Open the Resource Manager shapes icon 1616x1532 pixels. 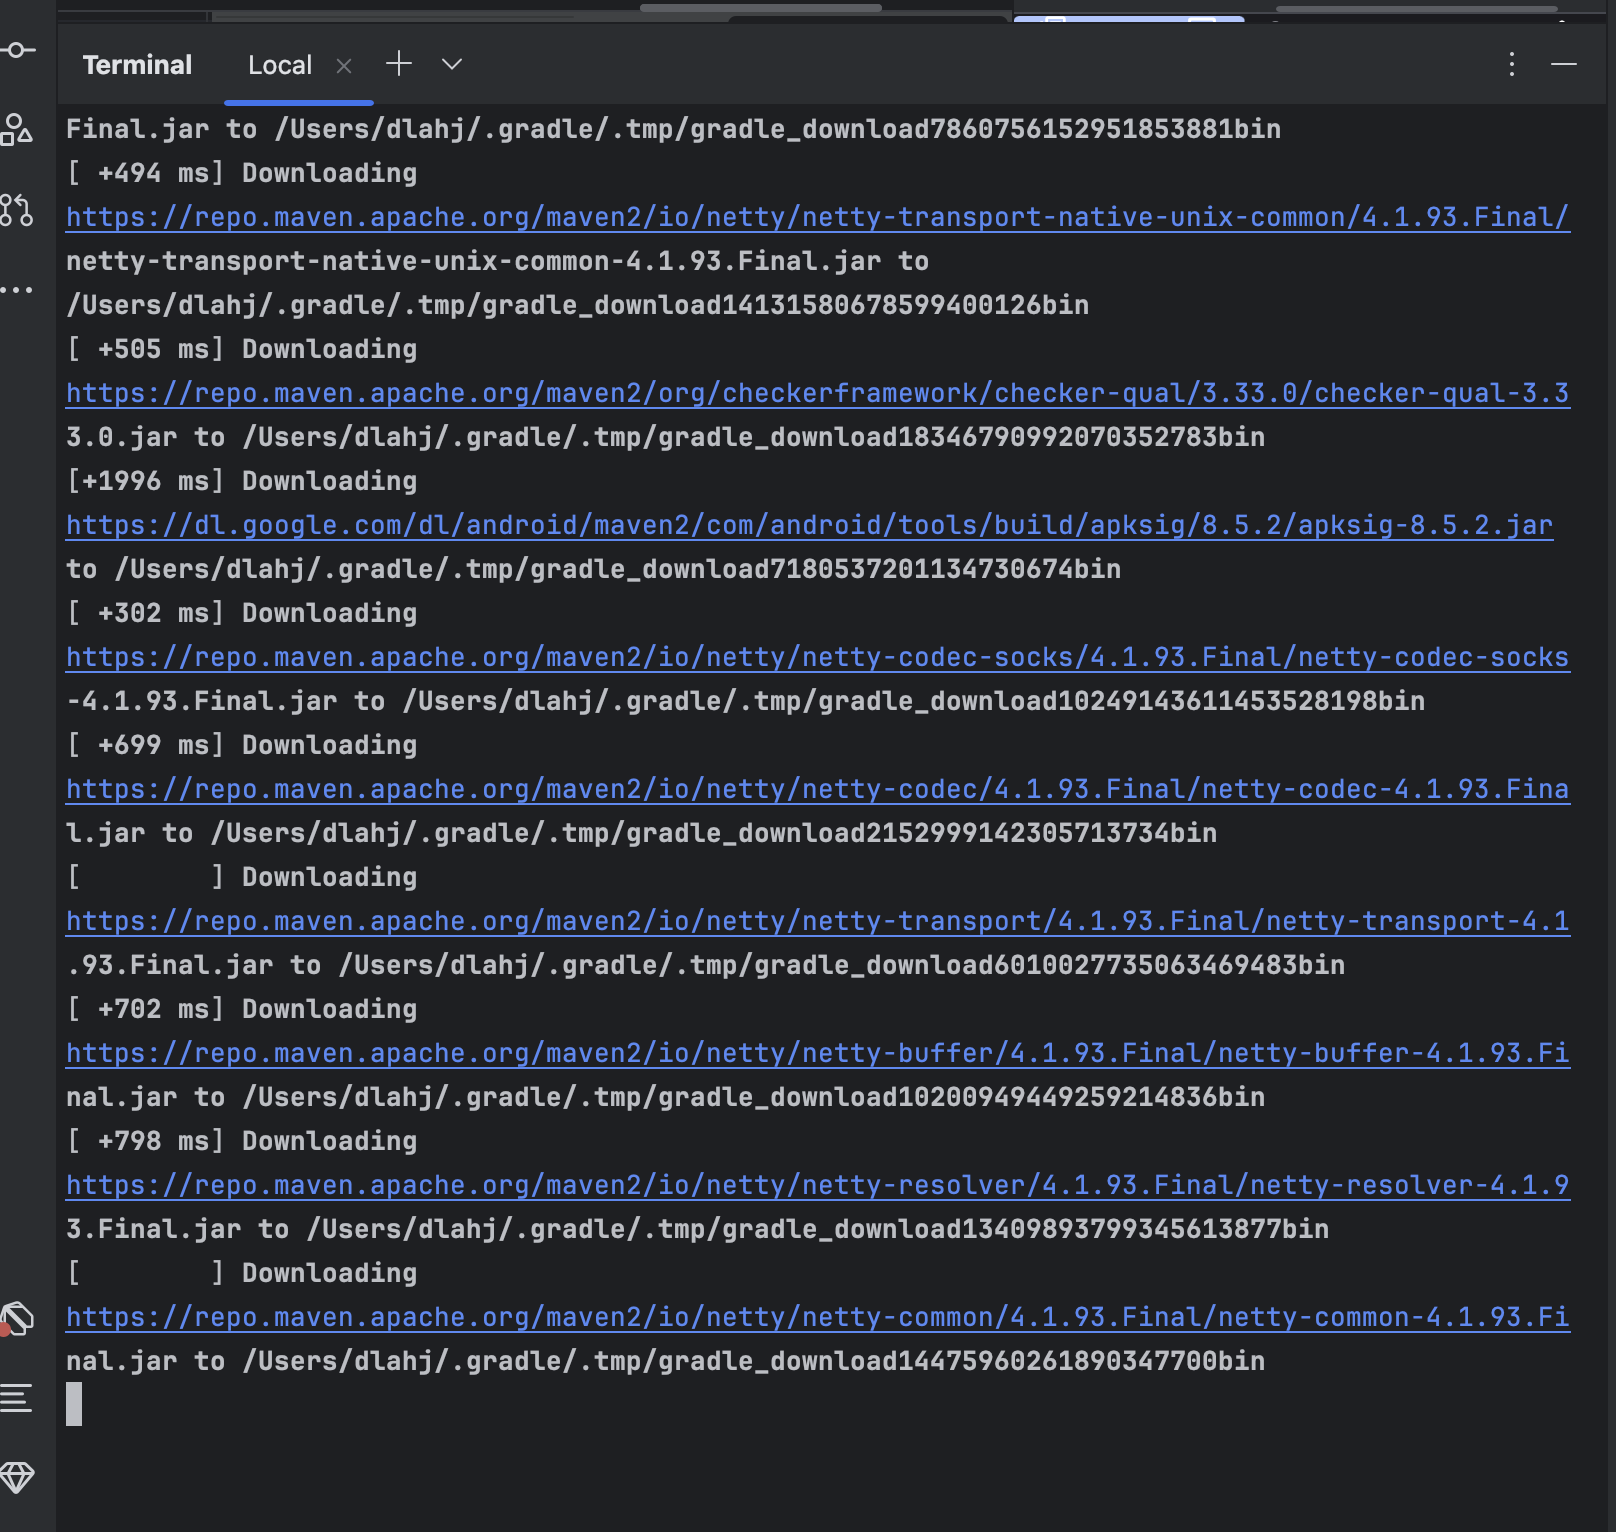tap(17, 130)
